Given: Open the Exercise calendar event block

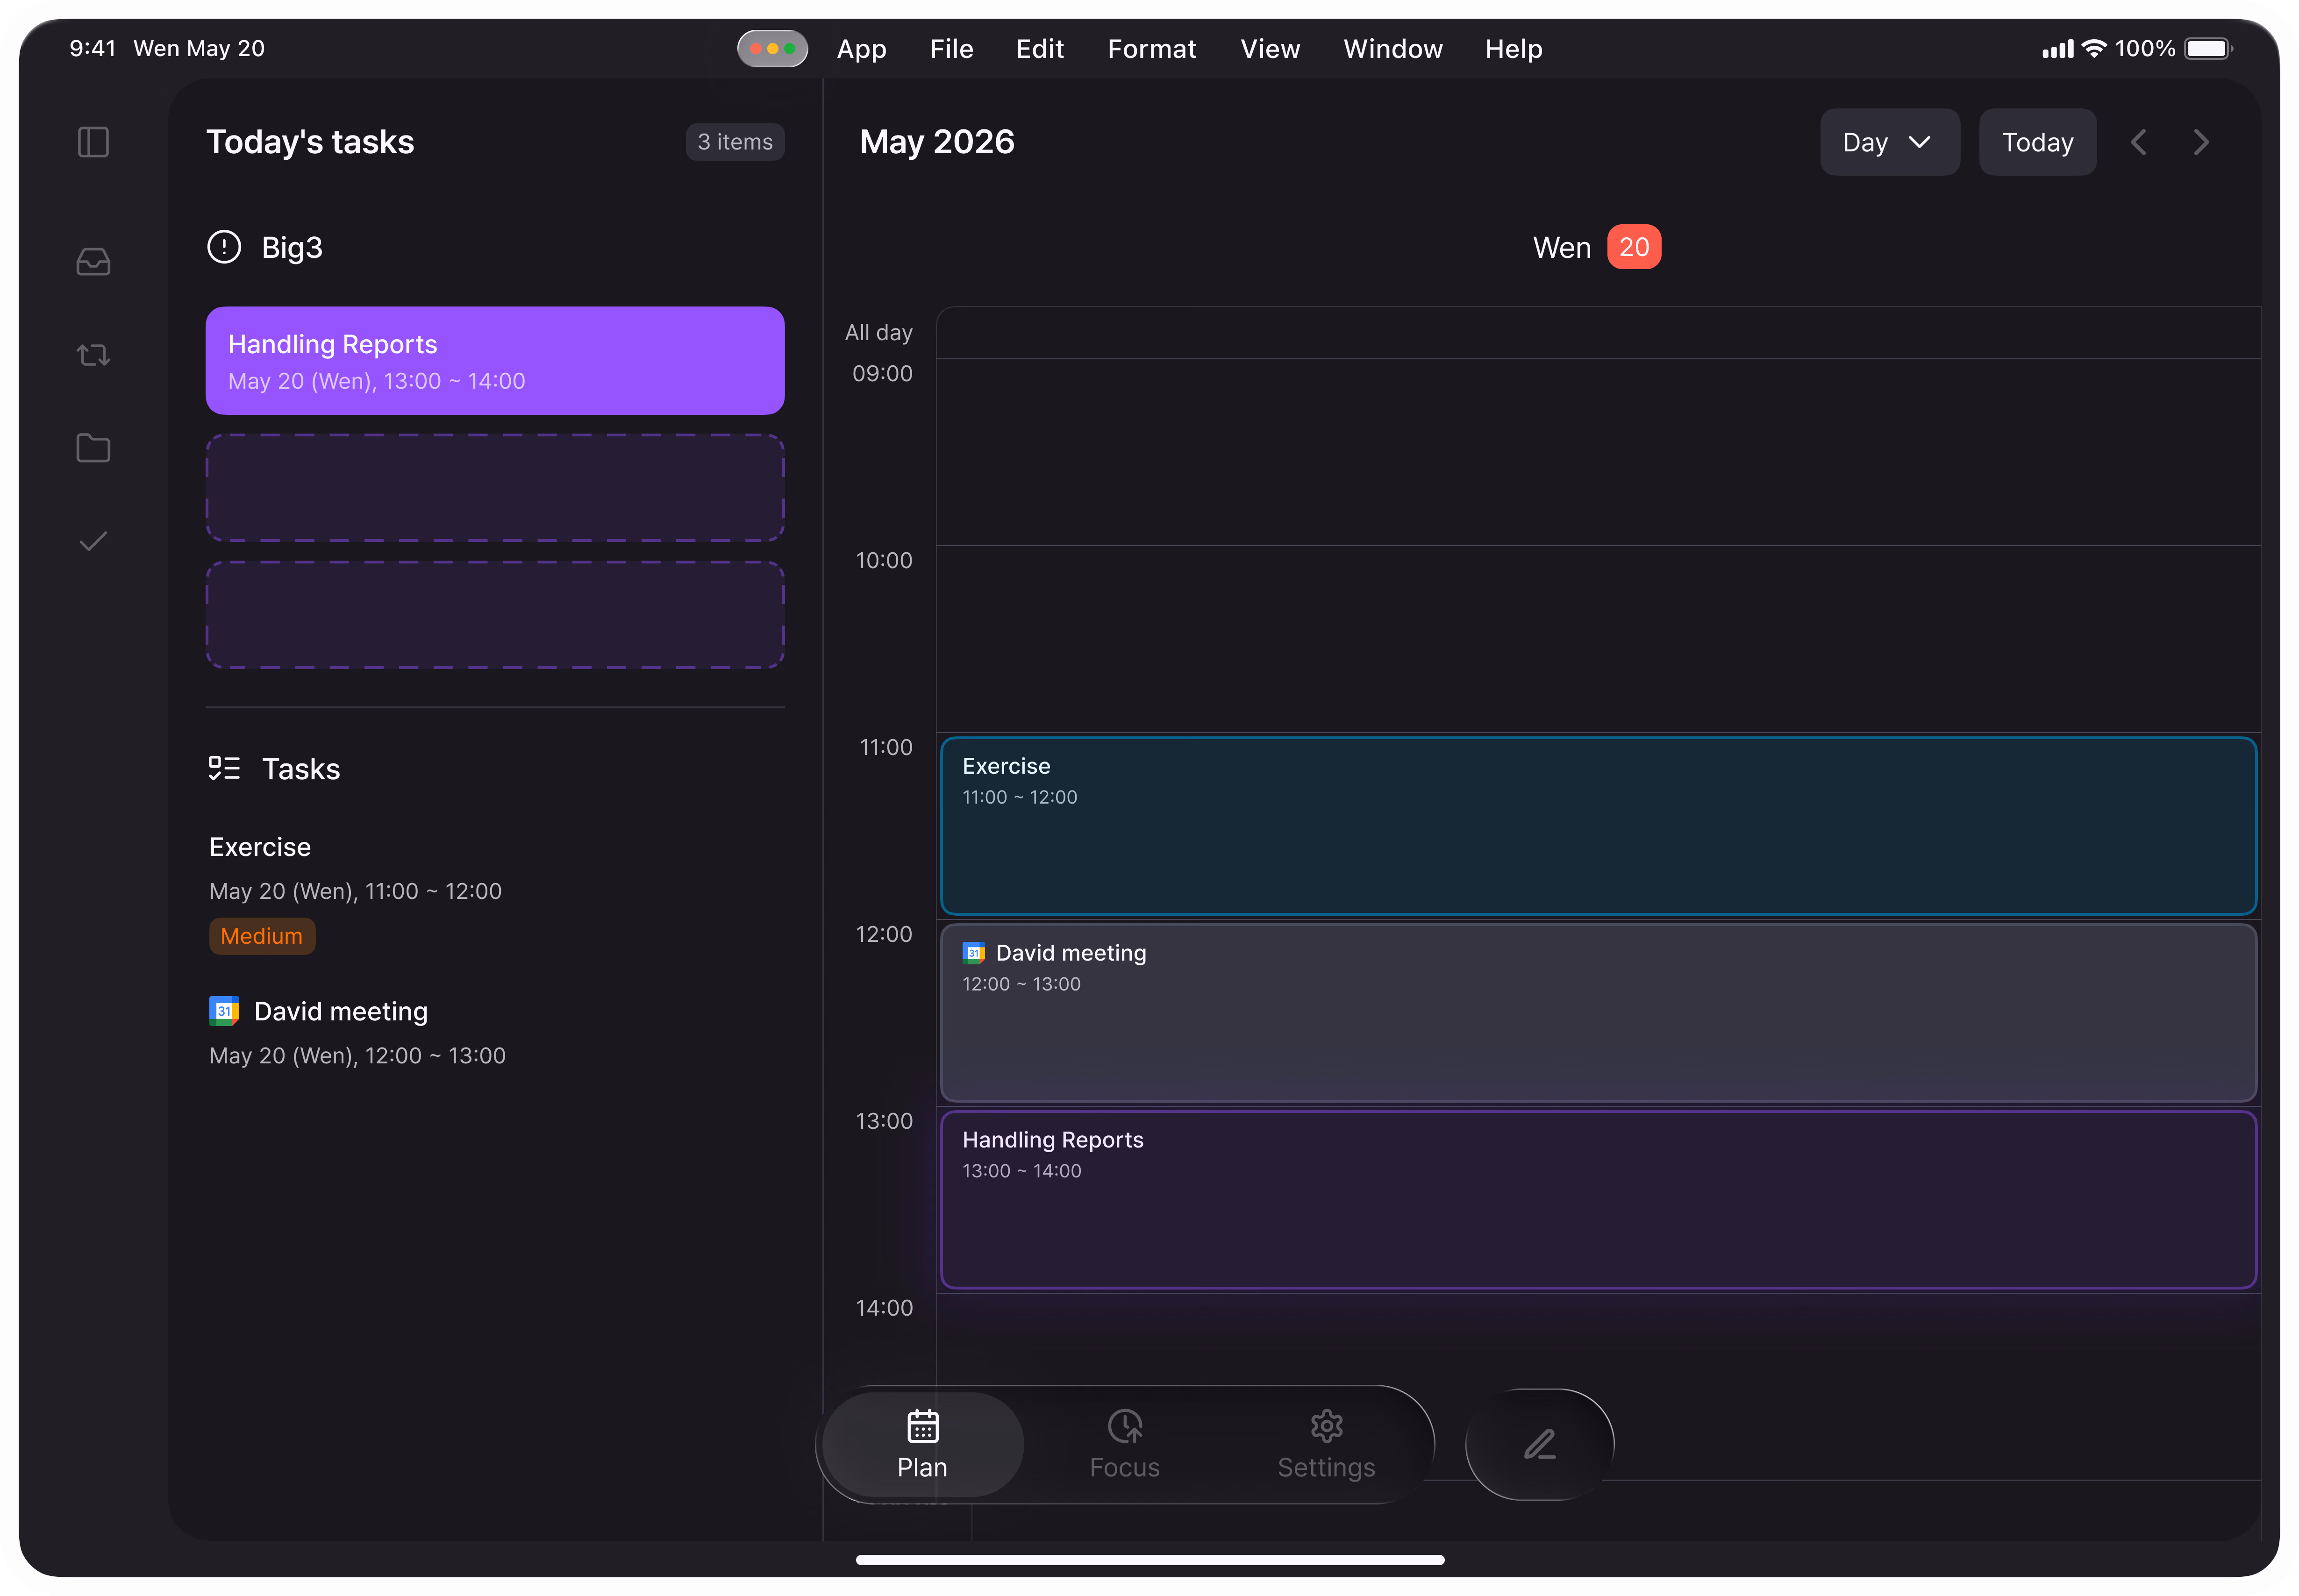Looking at the screenshot, I should click(x=1598, y=826).
